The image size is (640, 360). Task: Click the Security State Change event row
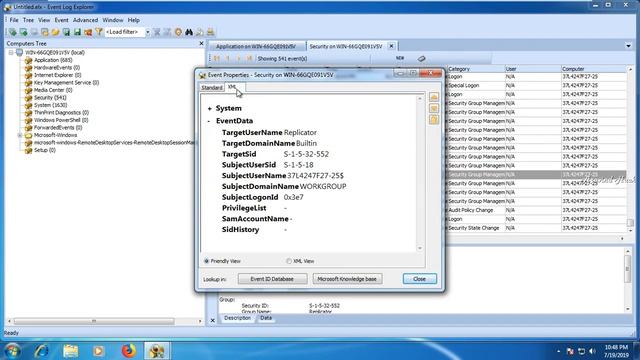point(537,228)
